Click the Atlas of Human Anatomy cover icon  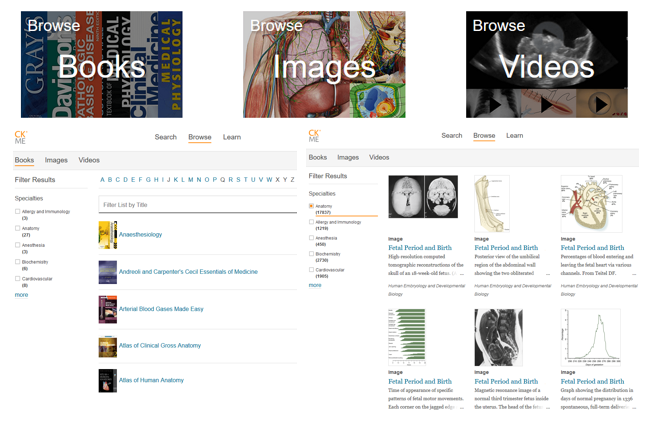tap(107, 380)
